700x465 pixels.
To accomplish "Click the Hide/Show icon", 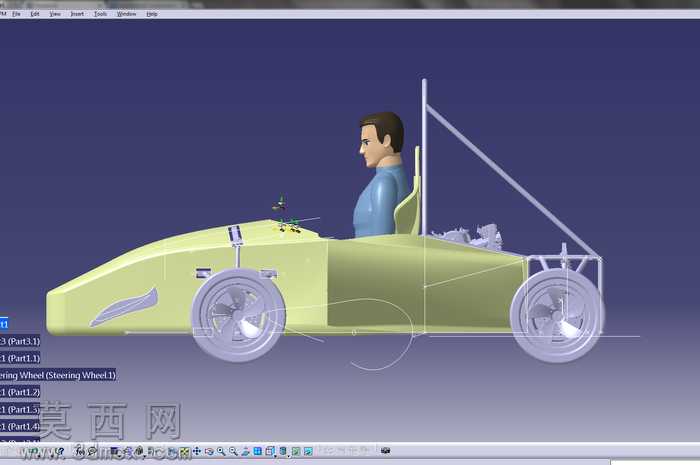I will [296, 451].
